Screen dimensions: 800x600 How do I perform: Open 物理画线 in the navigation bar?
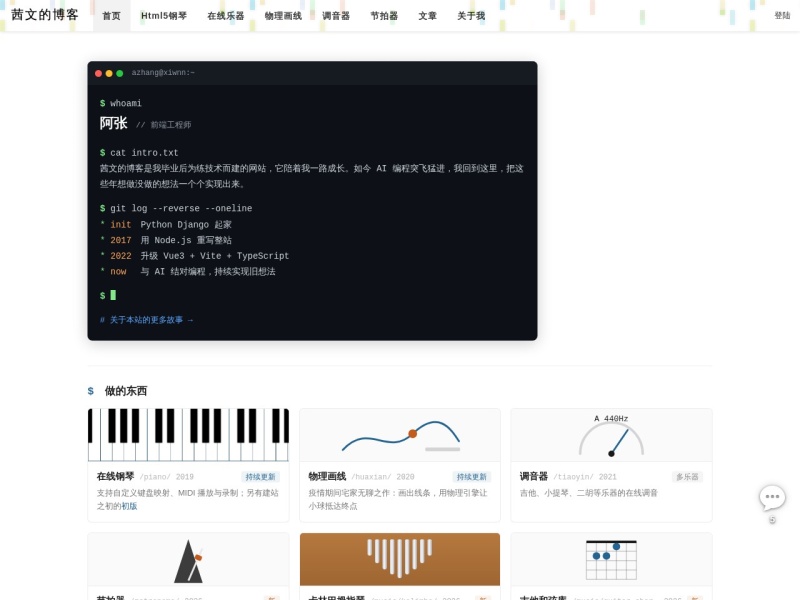point(283,16)
